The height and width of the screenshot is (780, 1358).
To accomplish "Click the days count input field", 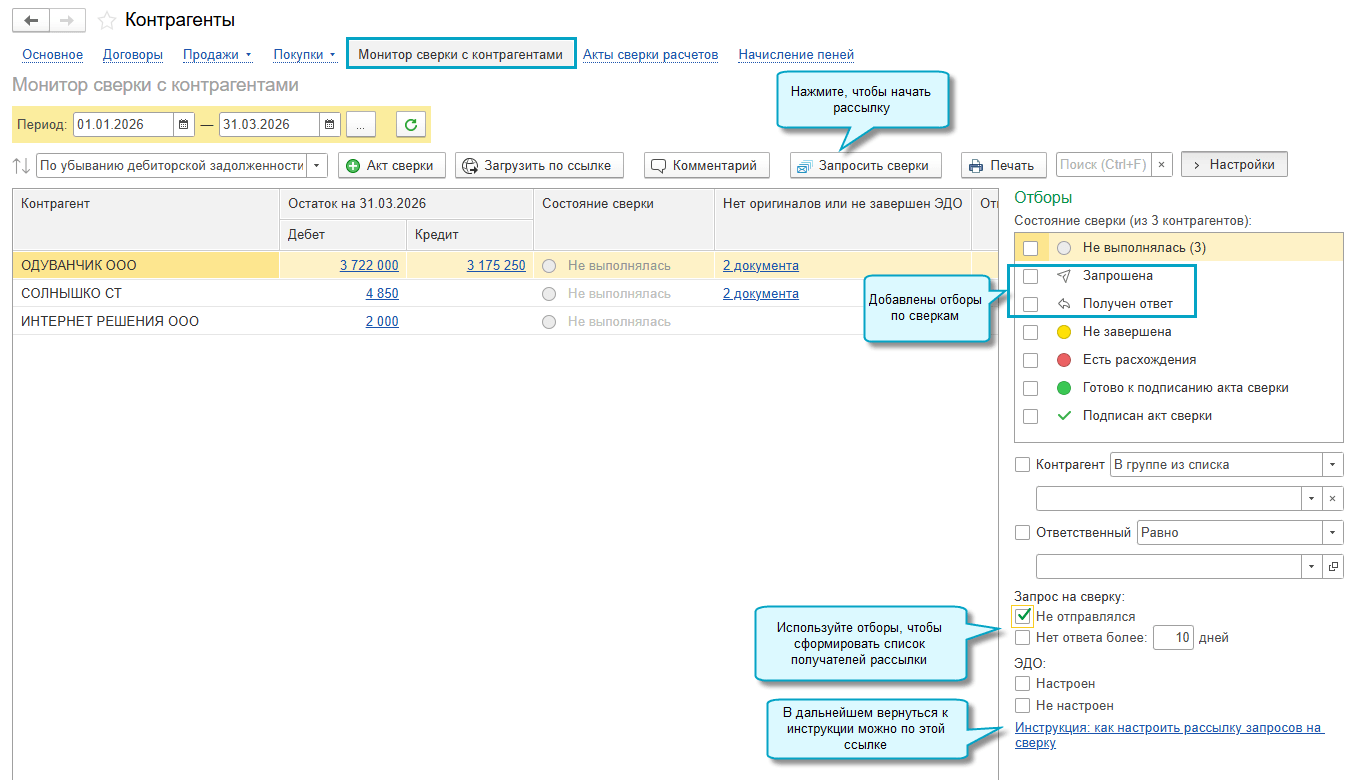I will tap(1173, 638).
